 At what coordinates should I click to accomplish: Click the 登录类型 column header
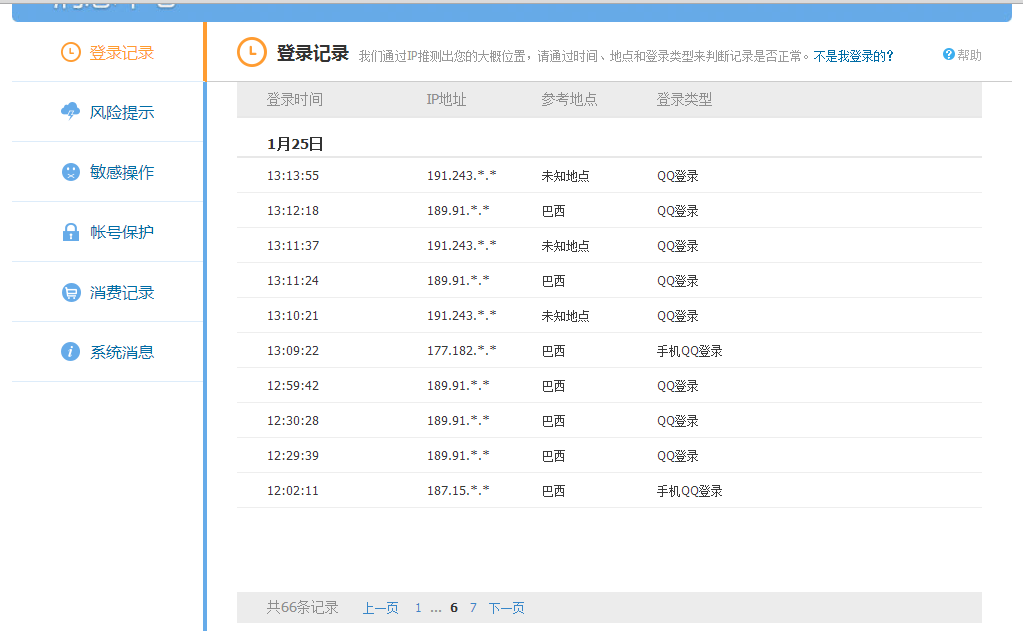(684, 99)
